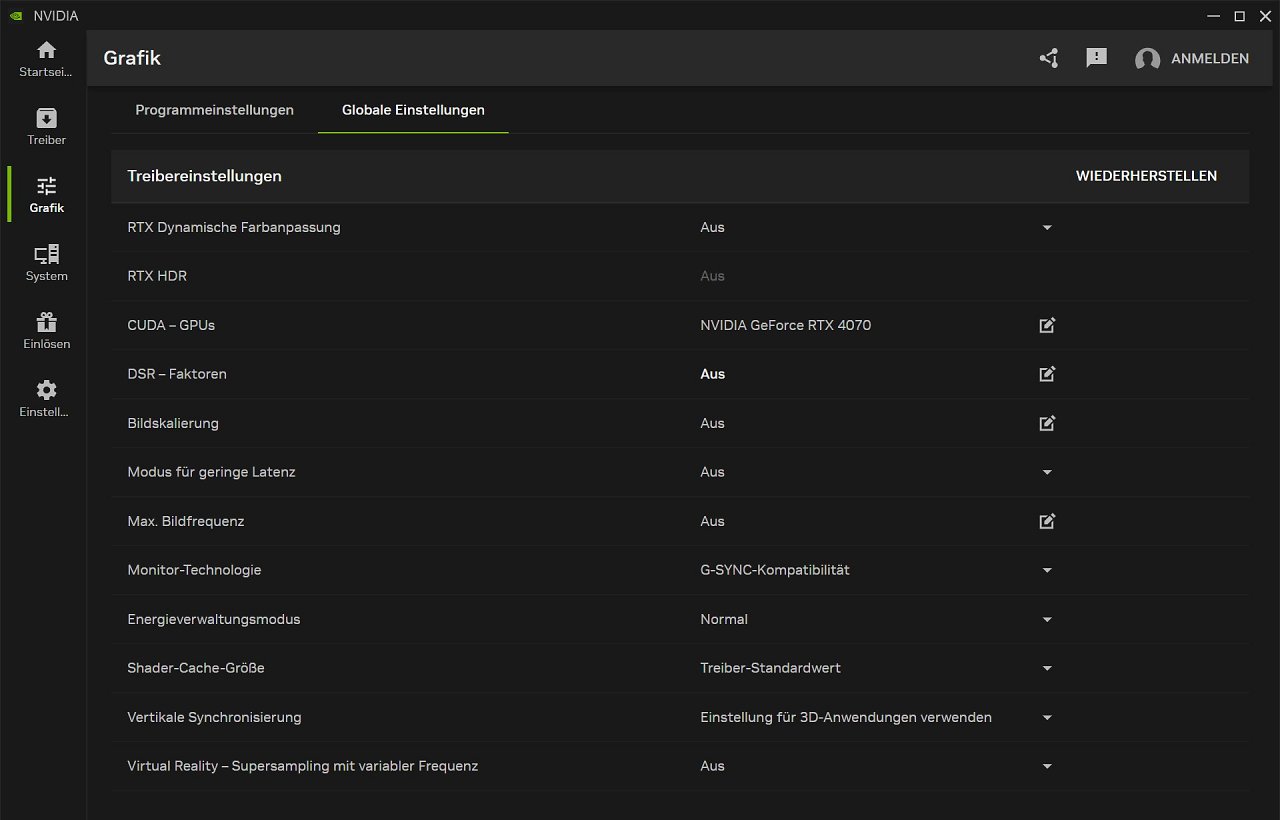Open the System icon in sidebar

(x=46, y=254)
